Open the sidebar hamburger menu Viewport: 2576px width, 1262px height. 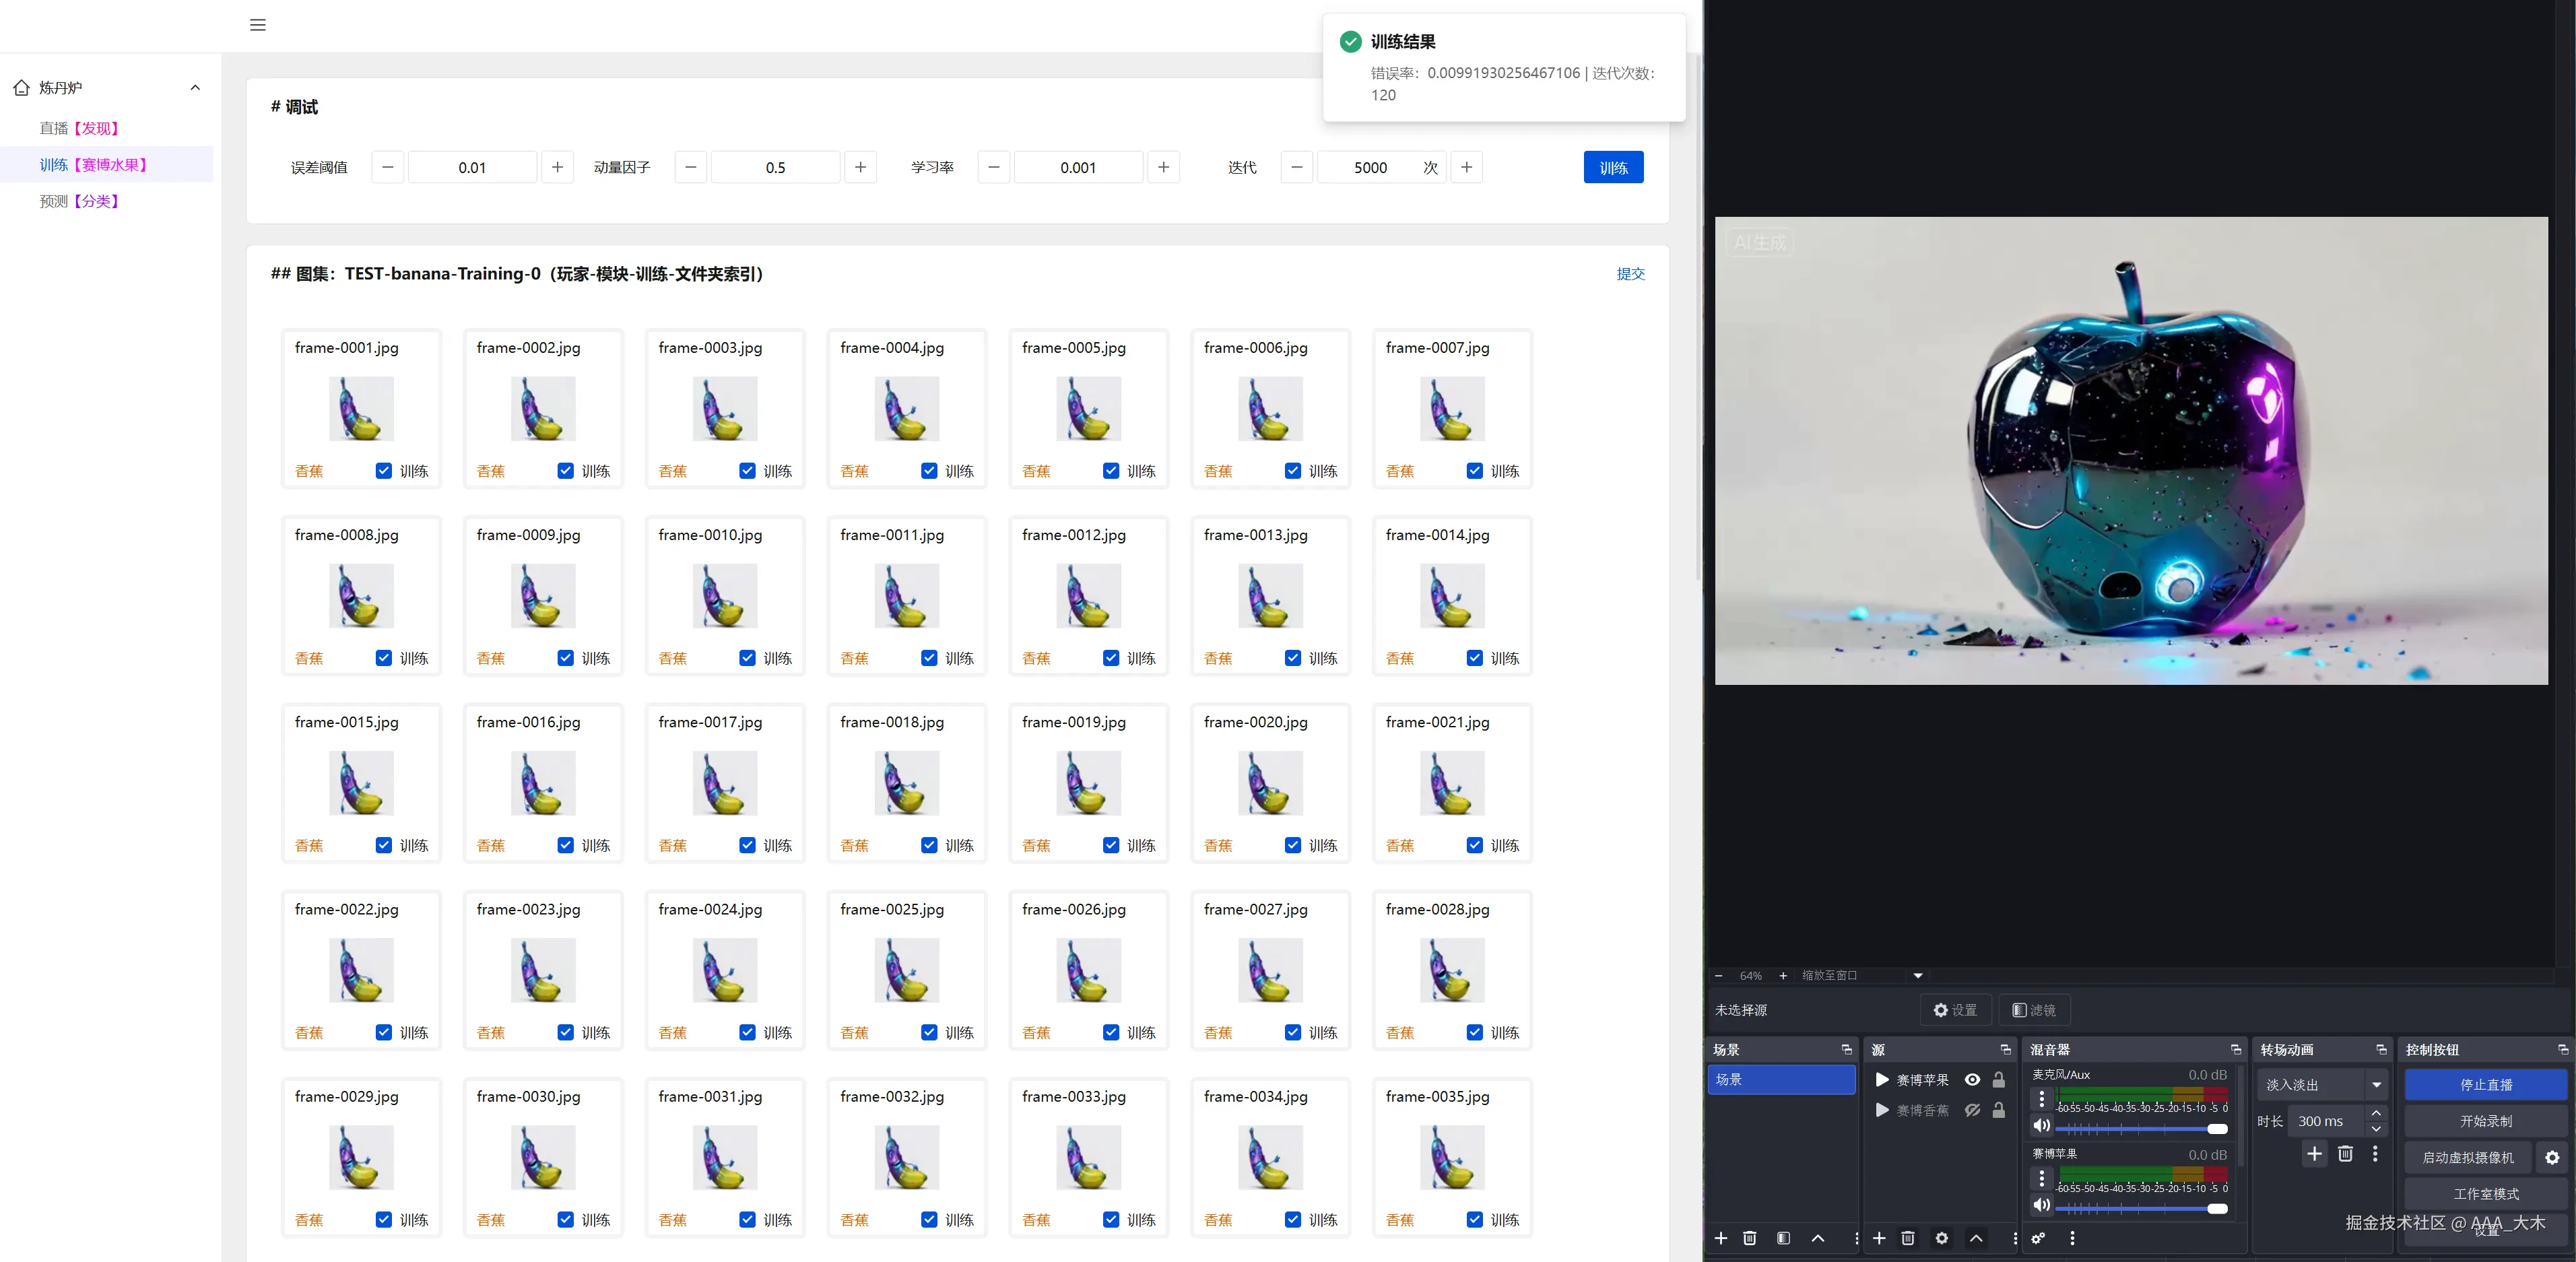257,25
